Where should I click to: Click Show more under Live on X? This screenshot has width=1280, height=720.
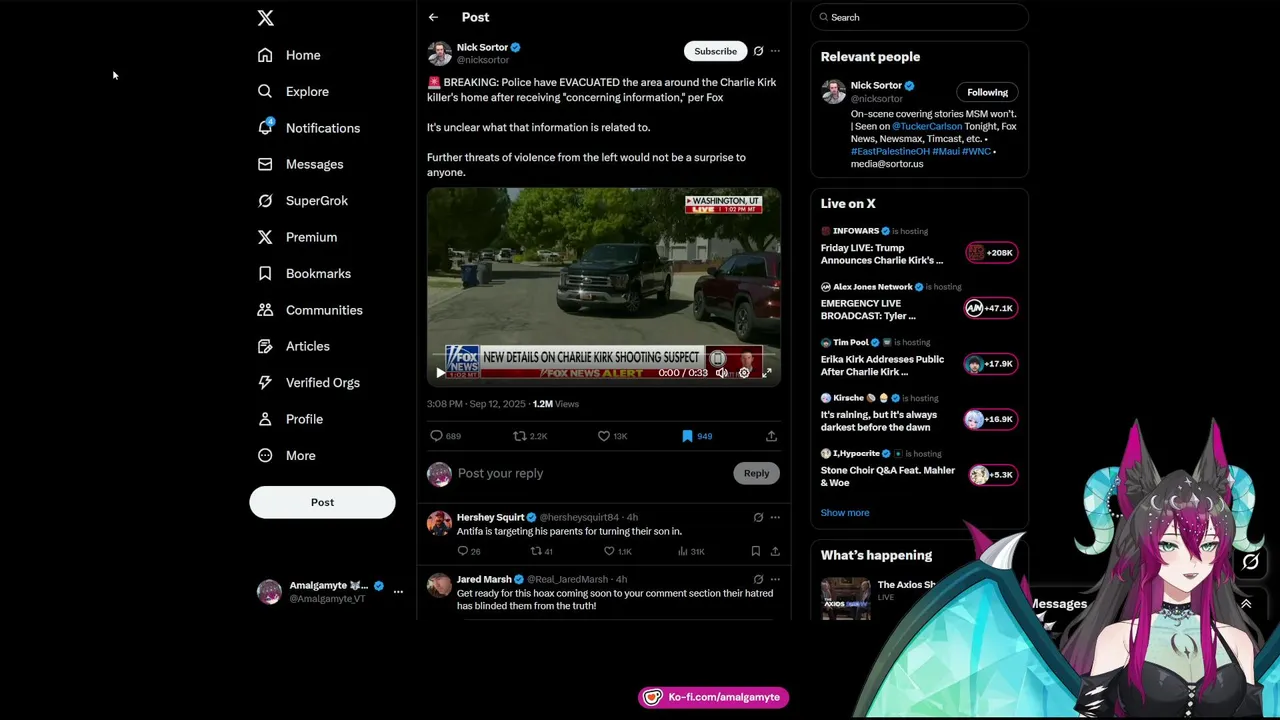pos(845,512)
